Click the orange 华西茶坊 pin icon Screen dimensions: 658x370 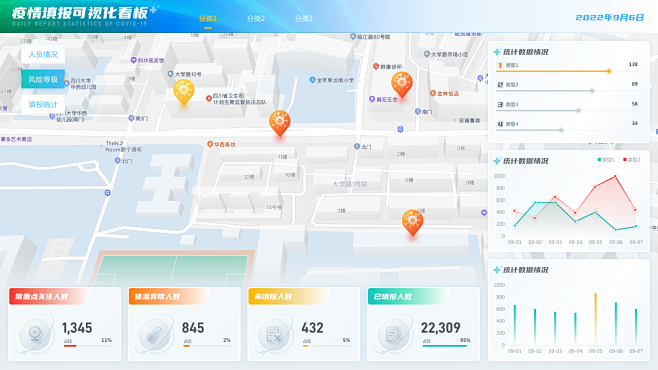coord(210,144)
